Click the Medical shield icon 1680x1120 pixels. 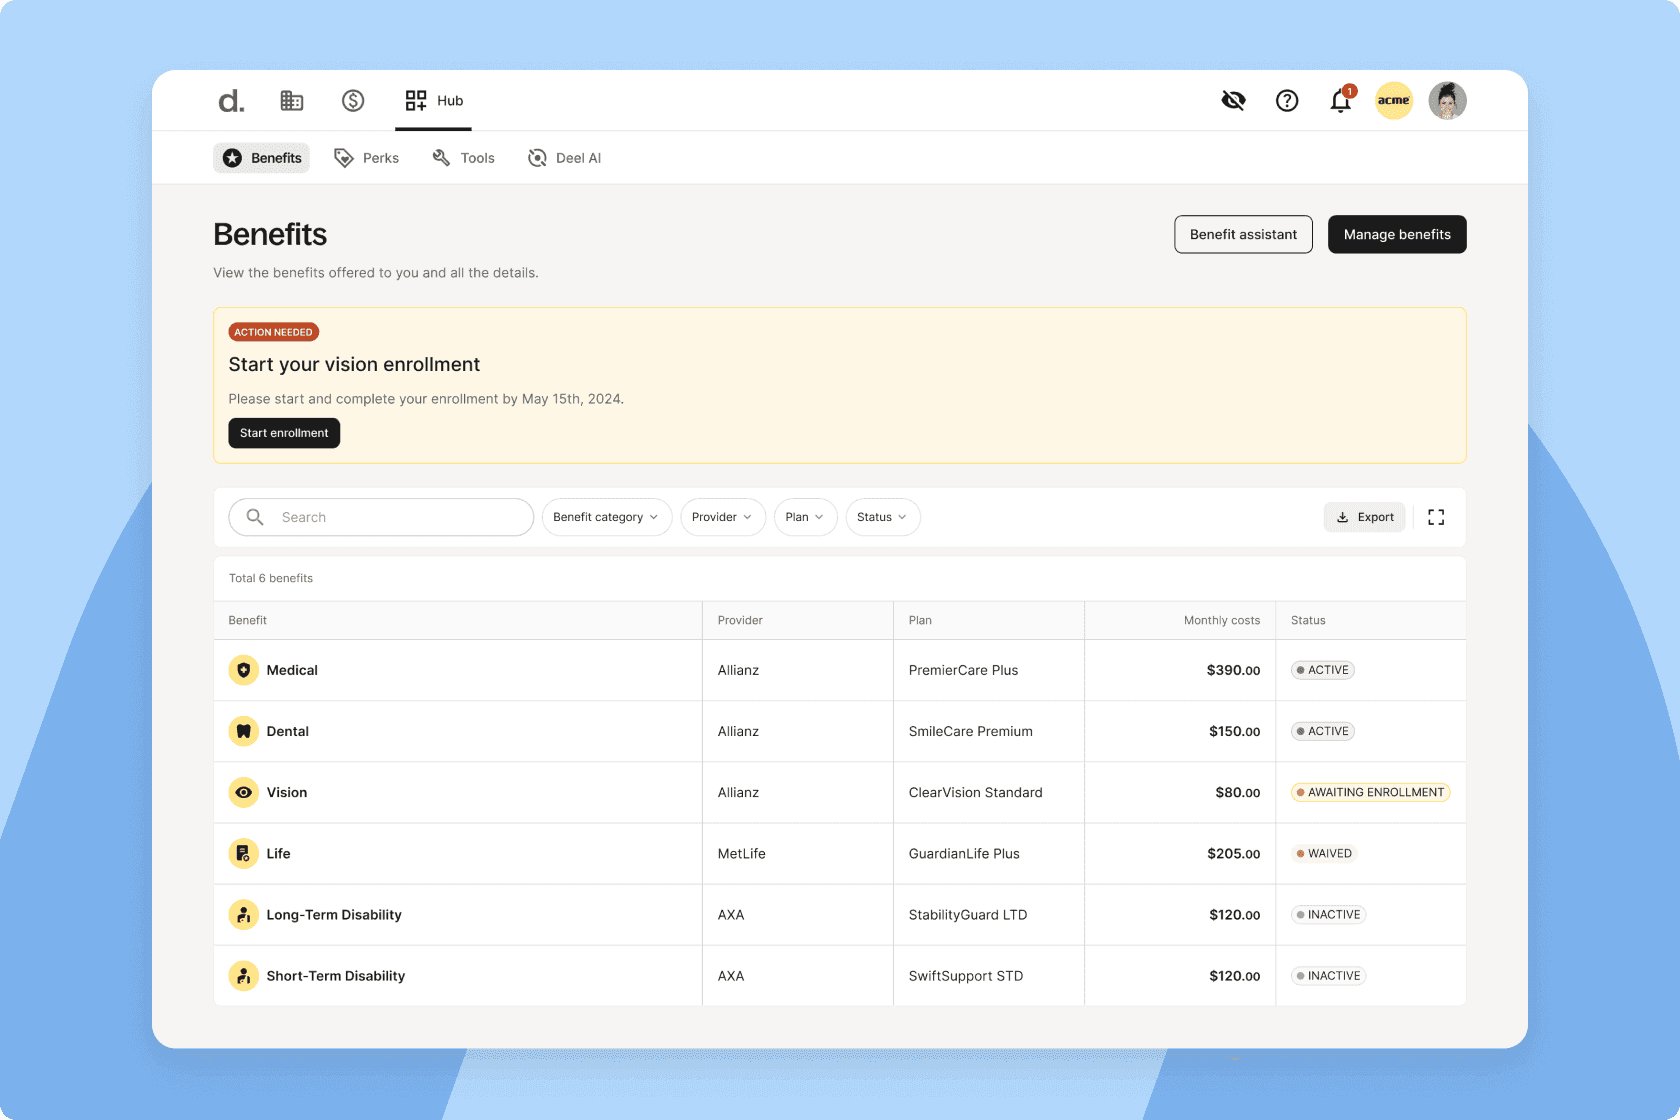coord(243,670)
